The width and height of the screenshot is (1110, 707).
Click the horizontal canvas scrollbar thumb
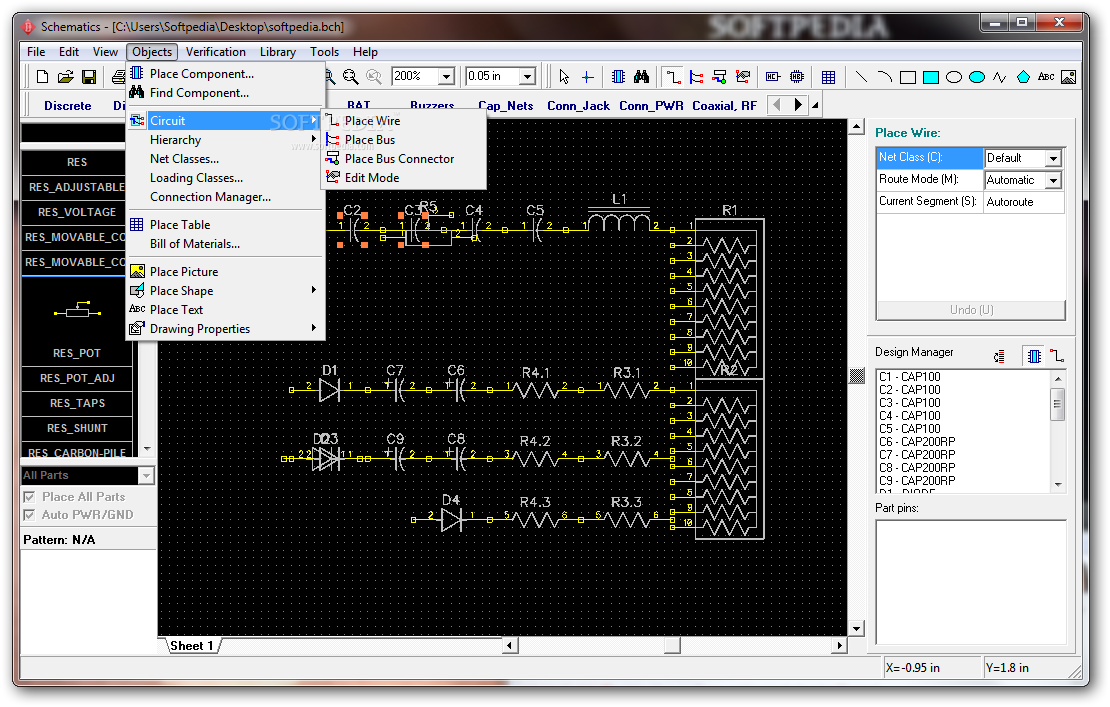[672, 645]
